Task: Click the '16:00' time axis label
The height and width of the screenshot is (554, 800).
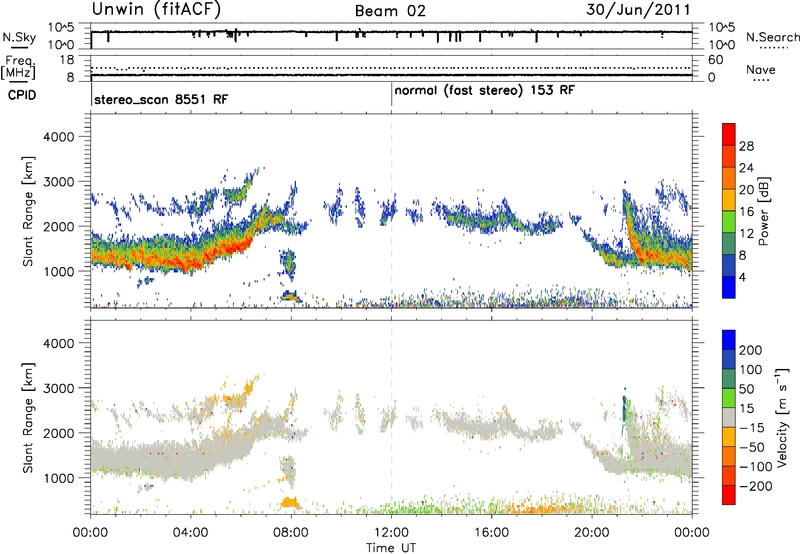Action: click(x=491, y=533)
